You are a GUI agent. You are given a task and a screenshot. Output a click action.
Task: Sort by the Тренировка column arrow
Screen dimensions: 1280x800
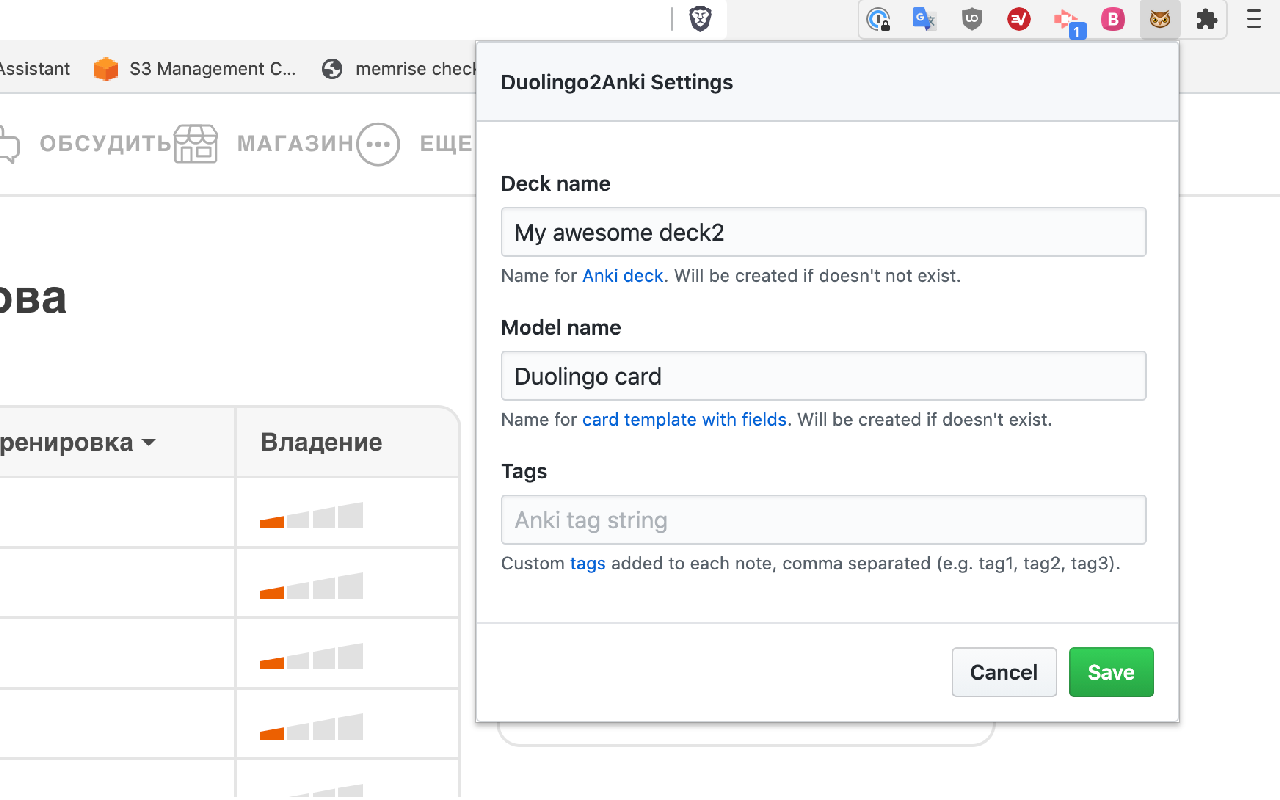click(x=149, y=442)
